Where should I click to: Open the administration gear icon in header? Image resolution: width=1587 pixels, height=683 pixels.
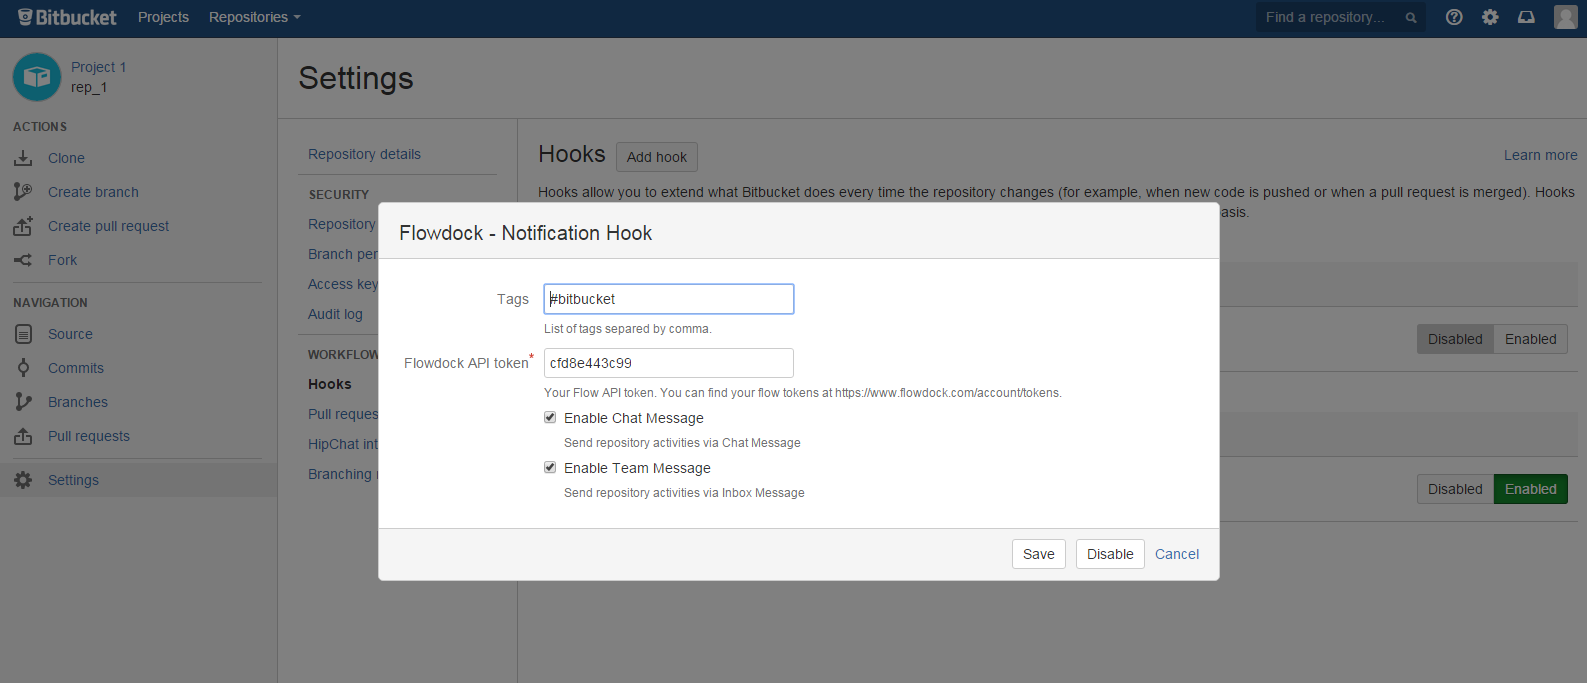(x=1490, y=17)
